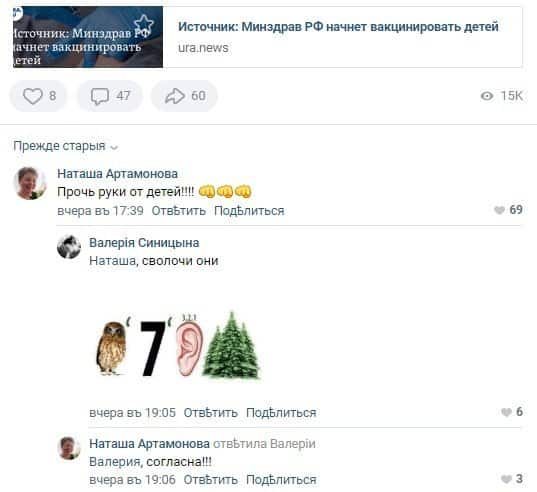Viewport: 537px width, 492px height.
Task: Share the comment posted at 17:39
Action: point(249,211)
